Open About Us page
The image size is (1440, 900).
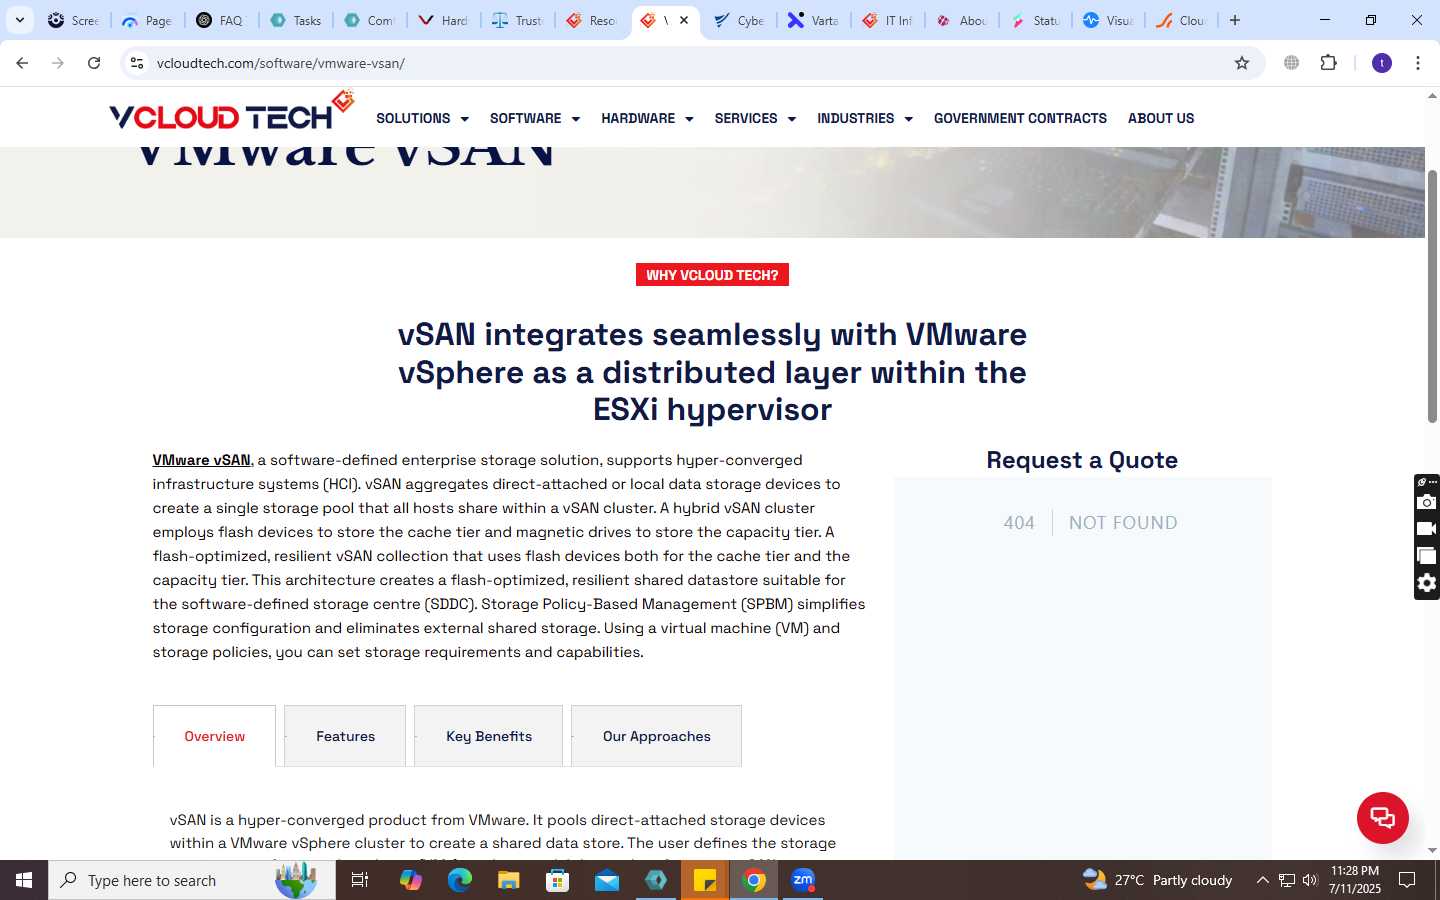tap(1161, 118)
